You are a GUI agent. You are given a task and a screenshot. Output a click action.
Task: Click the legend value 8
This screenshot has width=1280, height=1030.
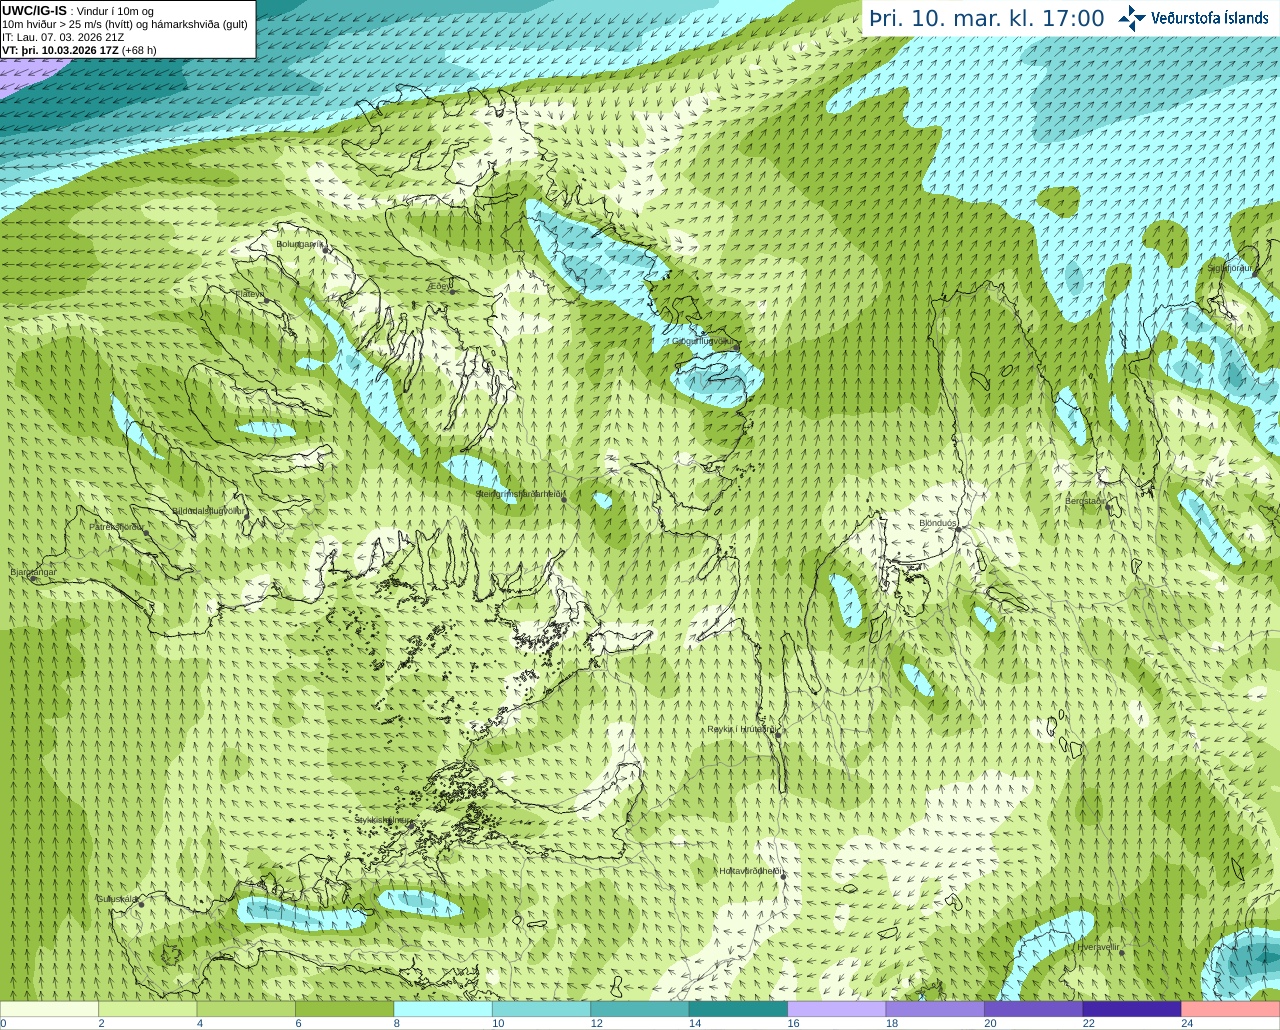click(x=397, y=1023)
